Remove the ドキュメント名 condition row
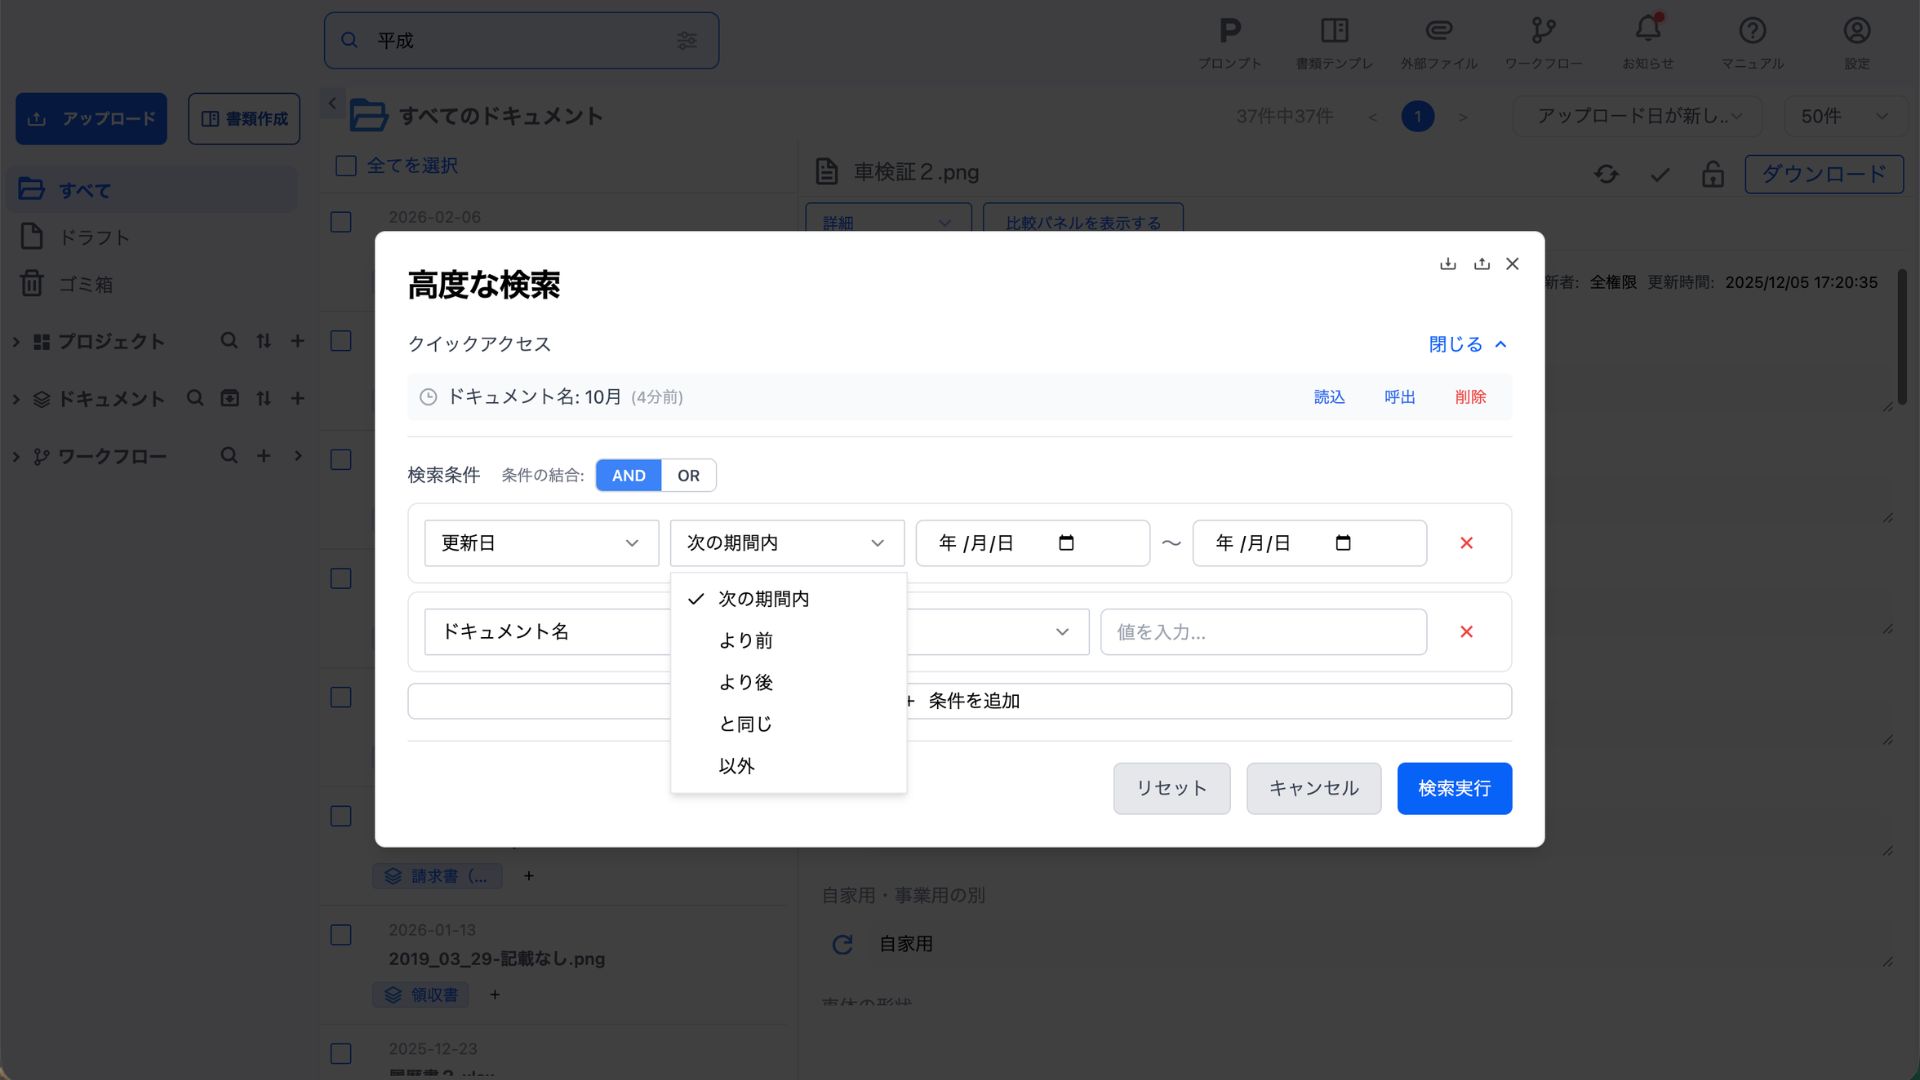The image size is (1920, 1080). tap(1466, 632)
